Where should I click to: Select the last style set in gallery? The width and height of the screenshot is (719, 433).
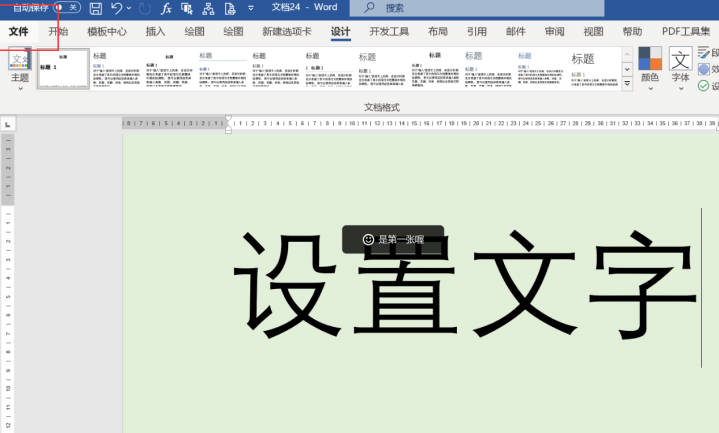pyautogui.click(x=594, y=69)
